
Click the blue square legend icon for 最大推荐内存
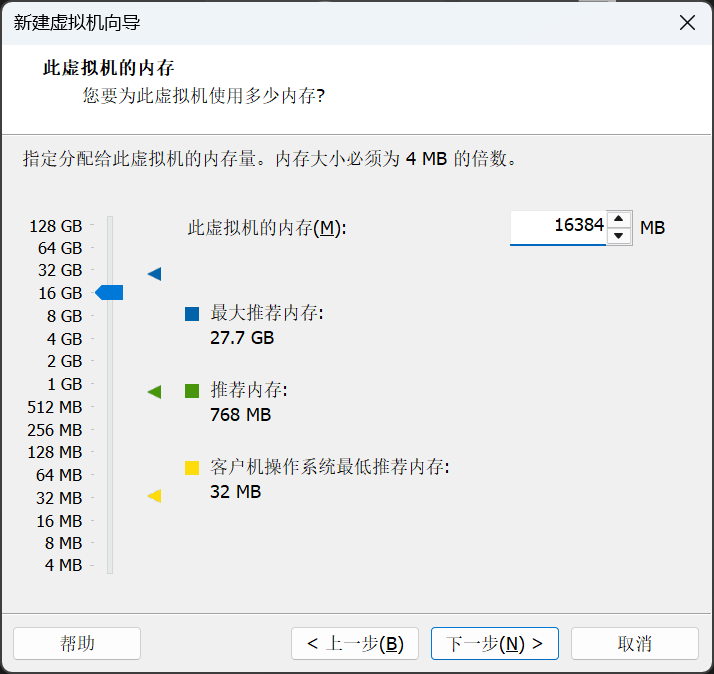pos(192,314)
